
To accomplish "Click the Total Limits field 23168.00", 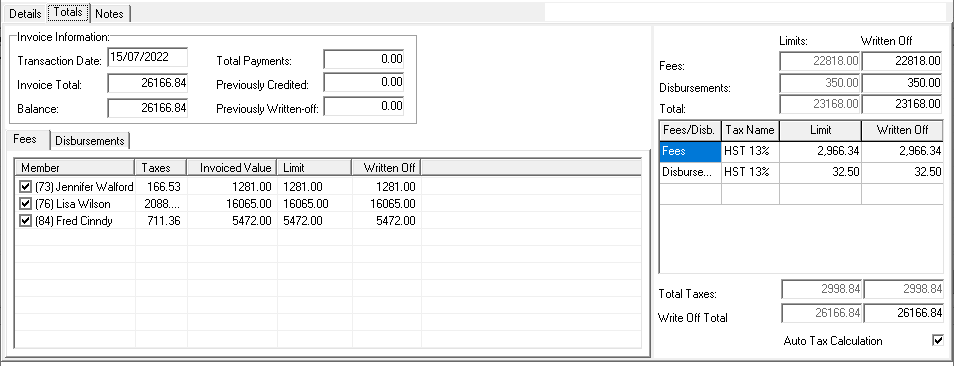I will click(x=820, y=104).
